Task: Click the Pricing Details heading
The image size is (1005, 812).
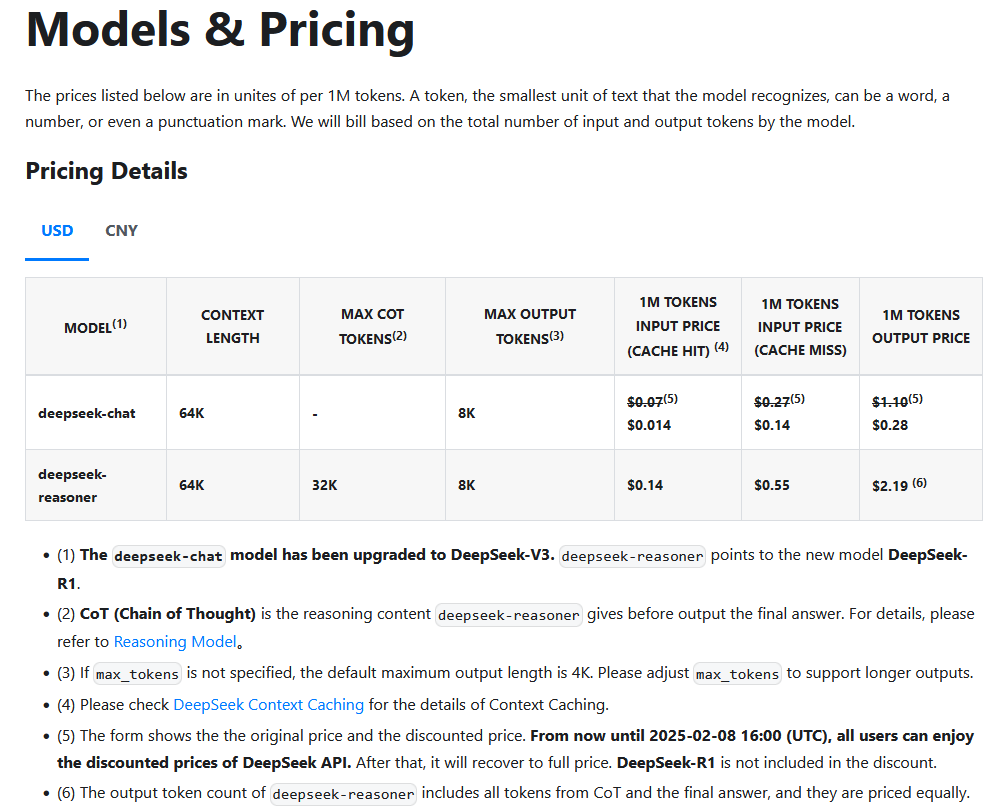Action: (x=106, y=171)
